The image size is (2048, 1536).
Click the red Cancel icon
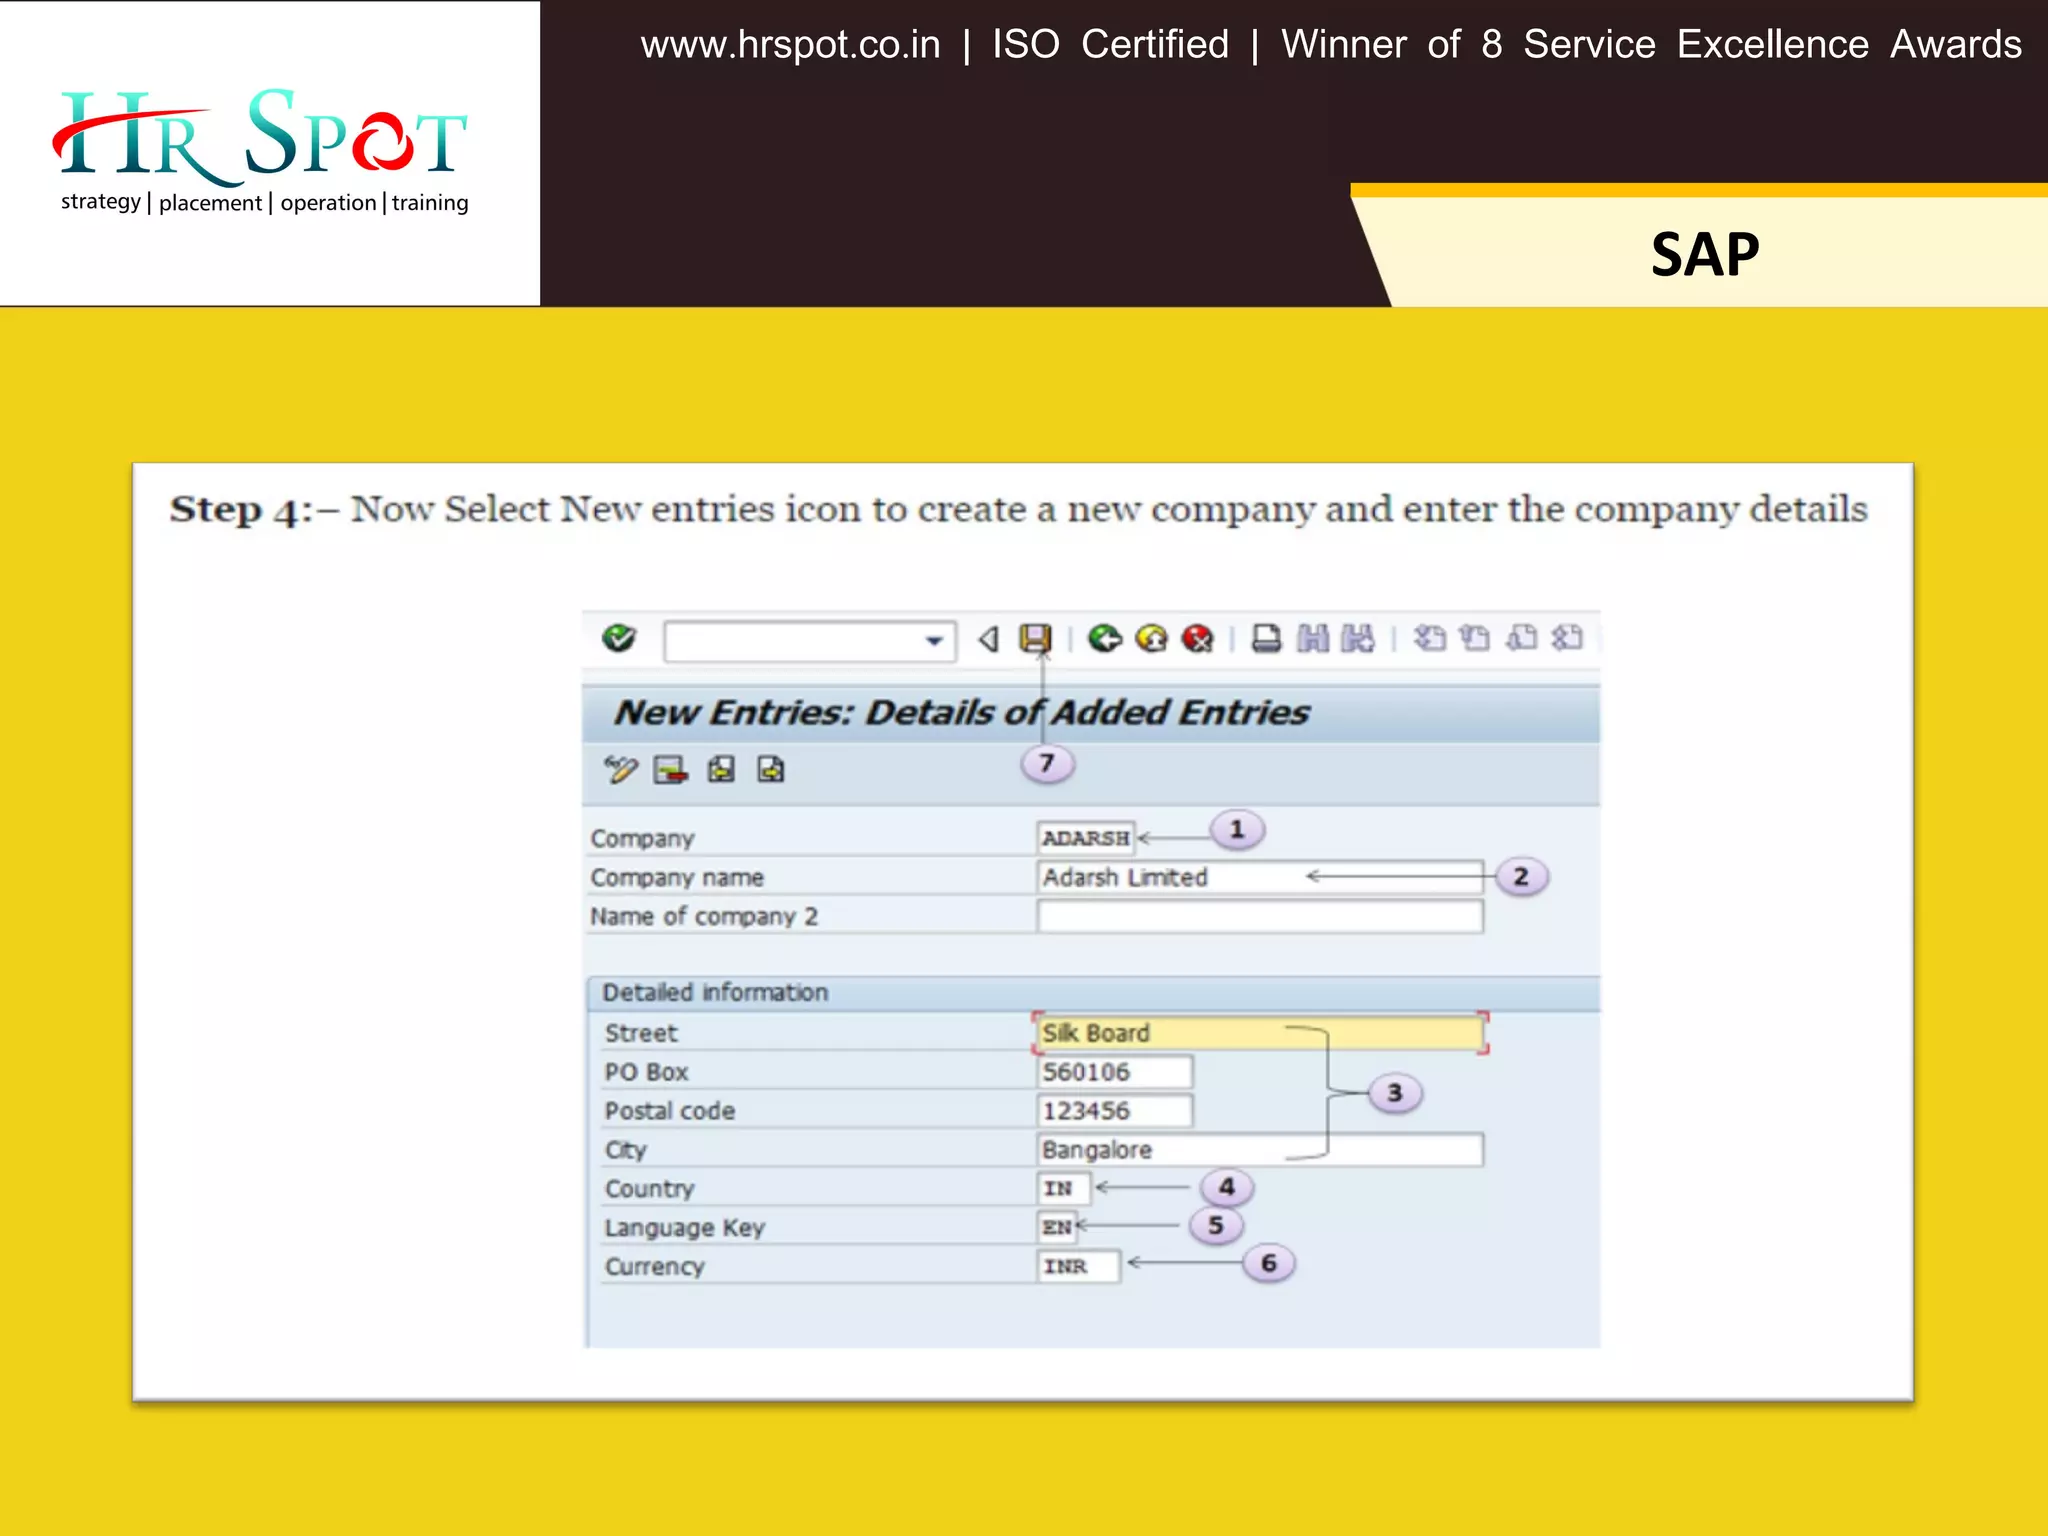pos(1197,638)
